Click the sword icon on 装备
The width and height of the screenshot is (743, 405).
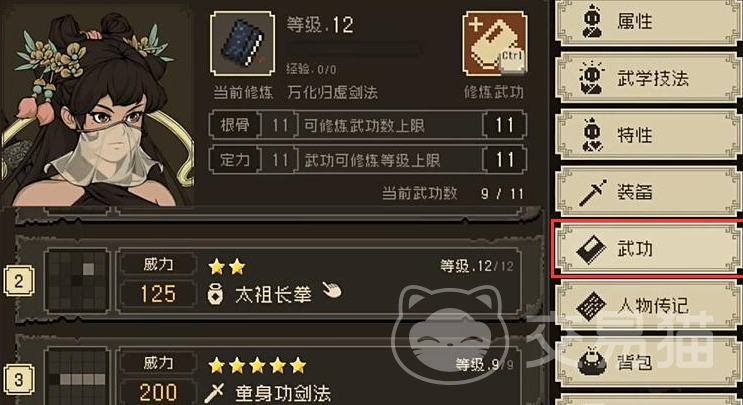point(592,192)
